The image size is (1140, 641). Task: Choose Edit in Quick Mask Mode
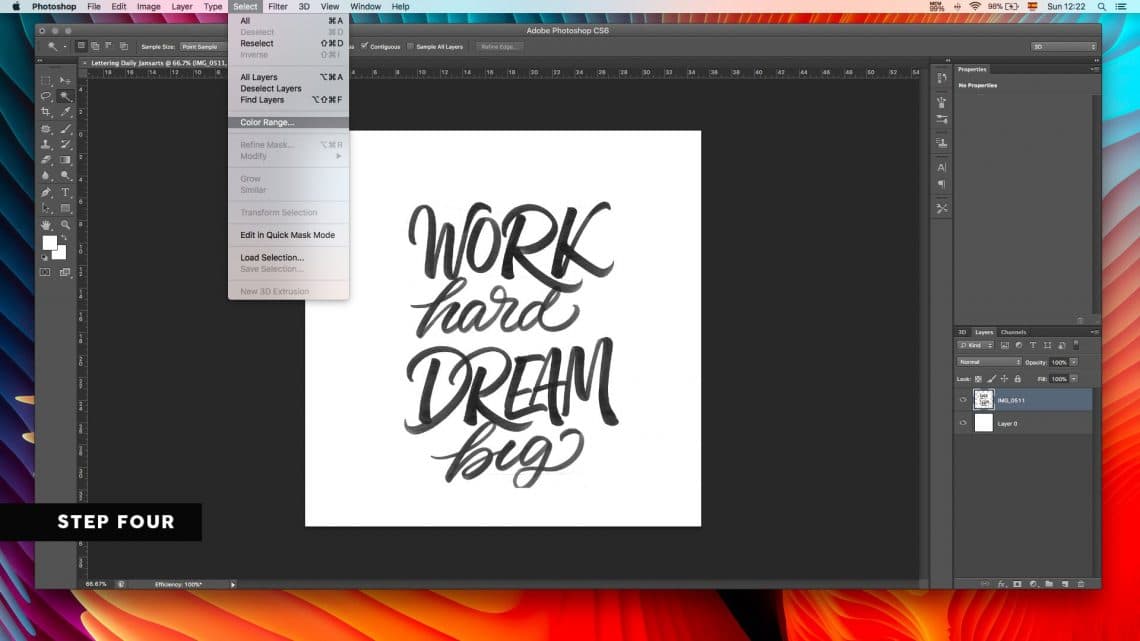coord(289,235)
